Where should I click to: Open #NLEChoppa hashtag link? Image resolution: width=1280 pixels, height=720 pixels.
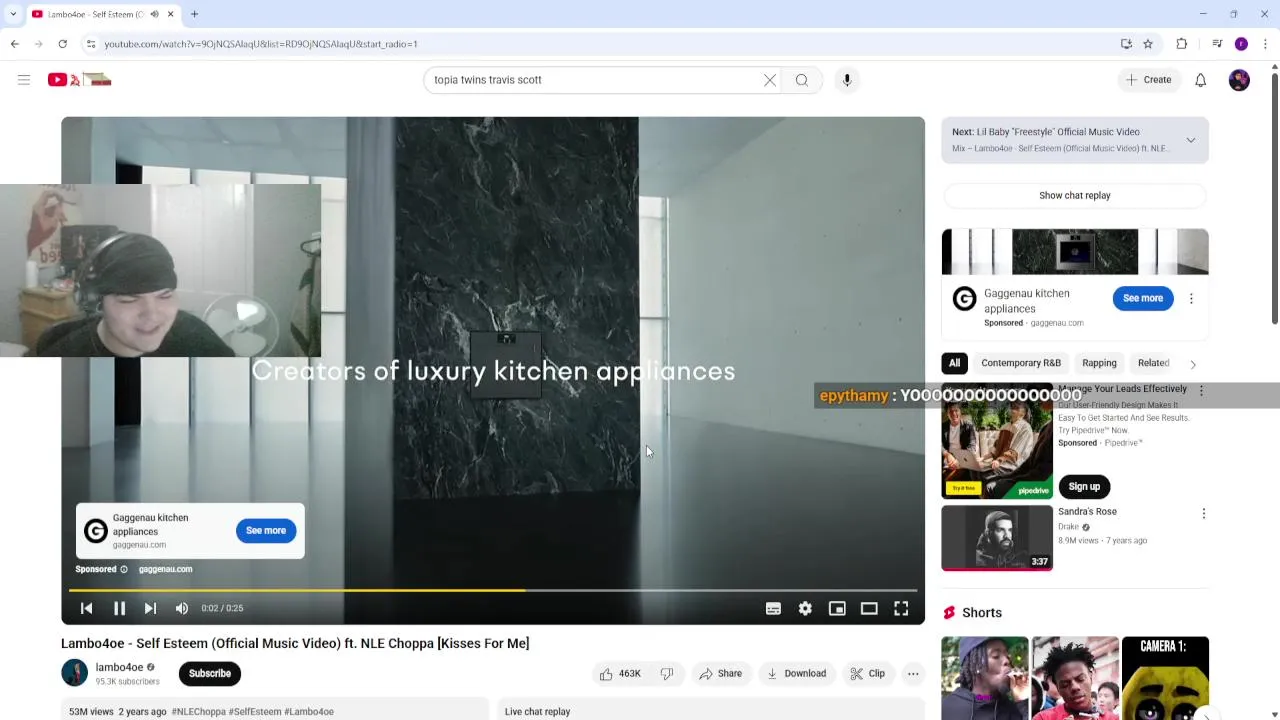point(199,712)
